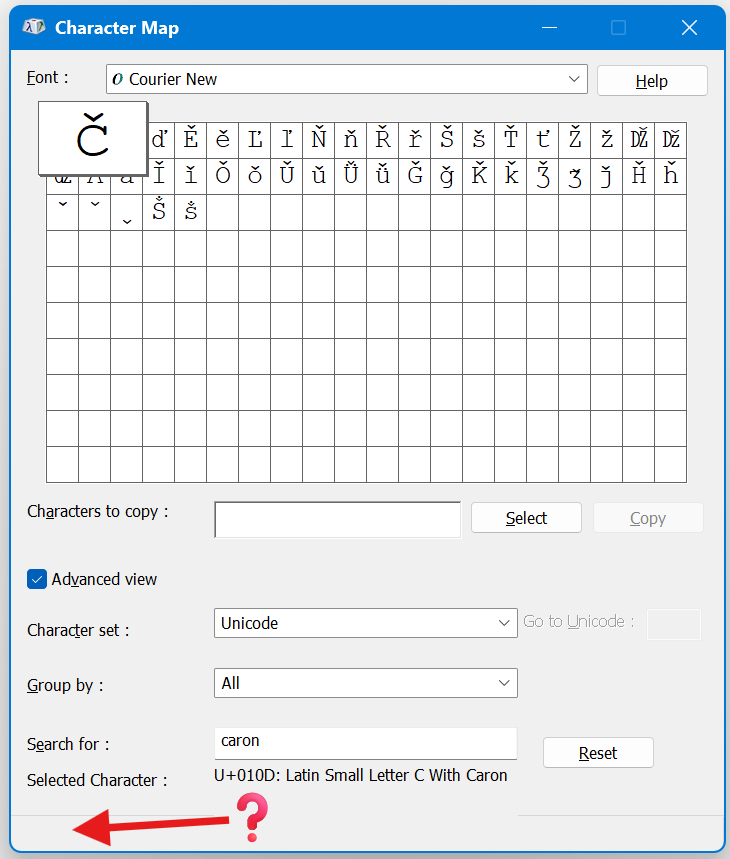Click the Ǩ capital K with caron cell
Viewport: 730px width, 859px height.
479,176
